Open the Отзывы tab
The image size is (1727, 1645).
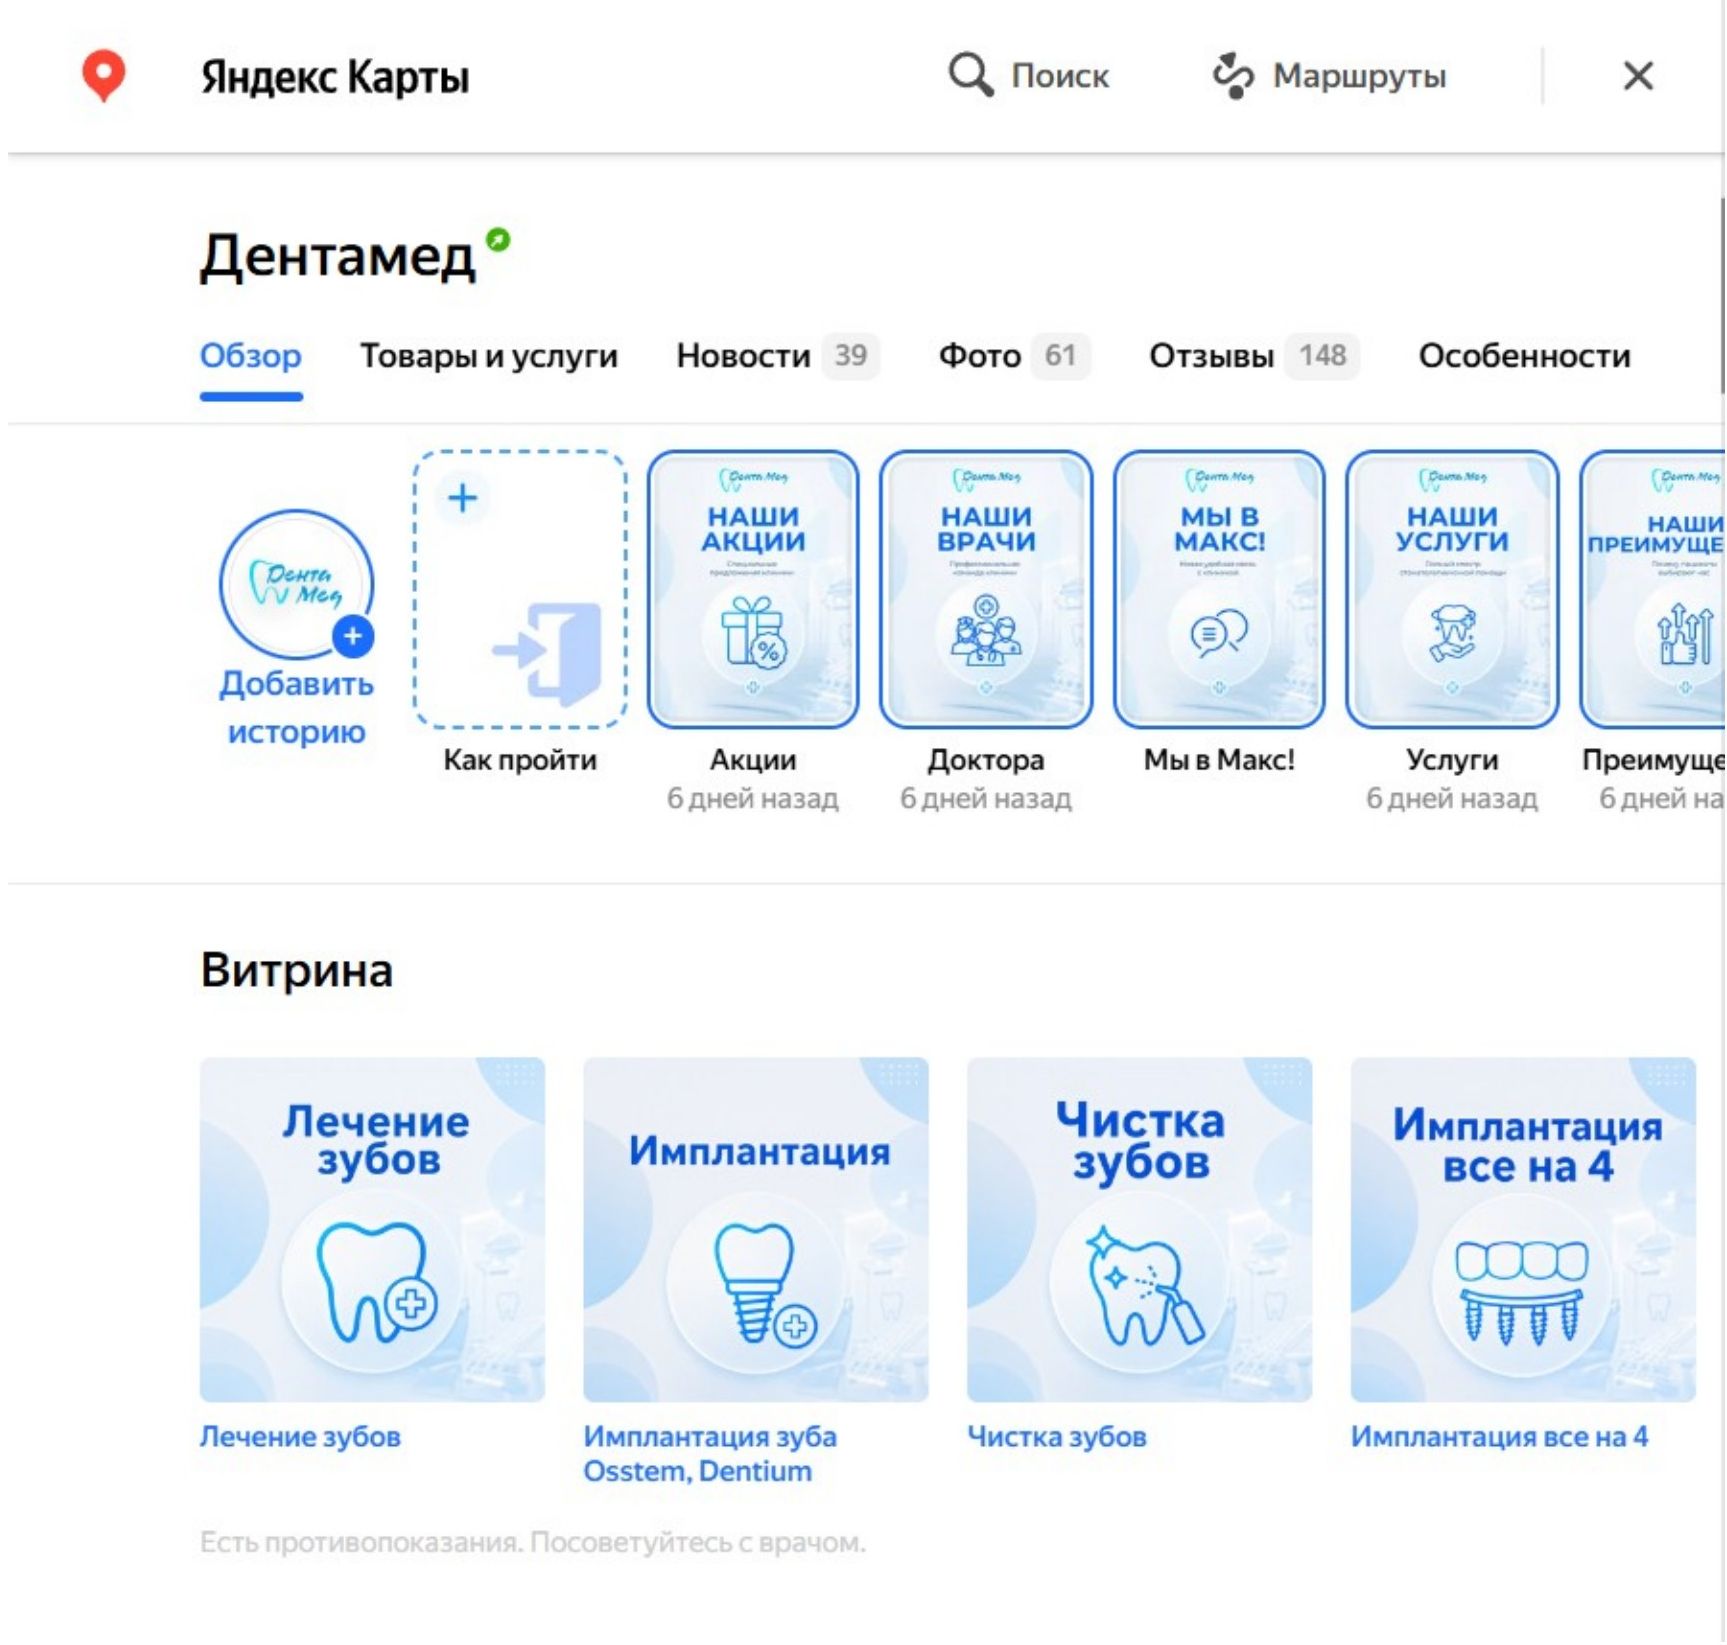1253,355
